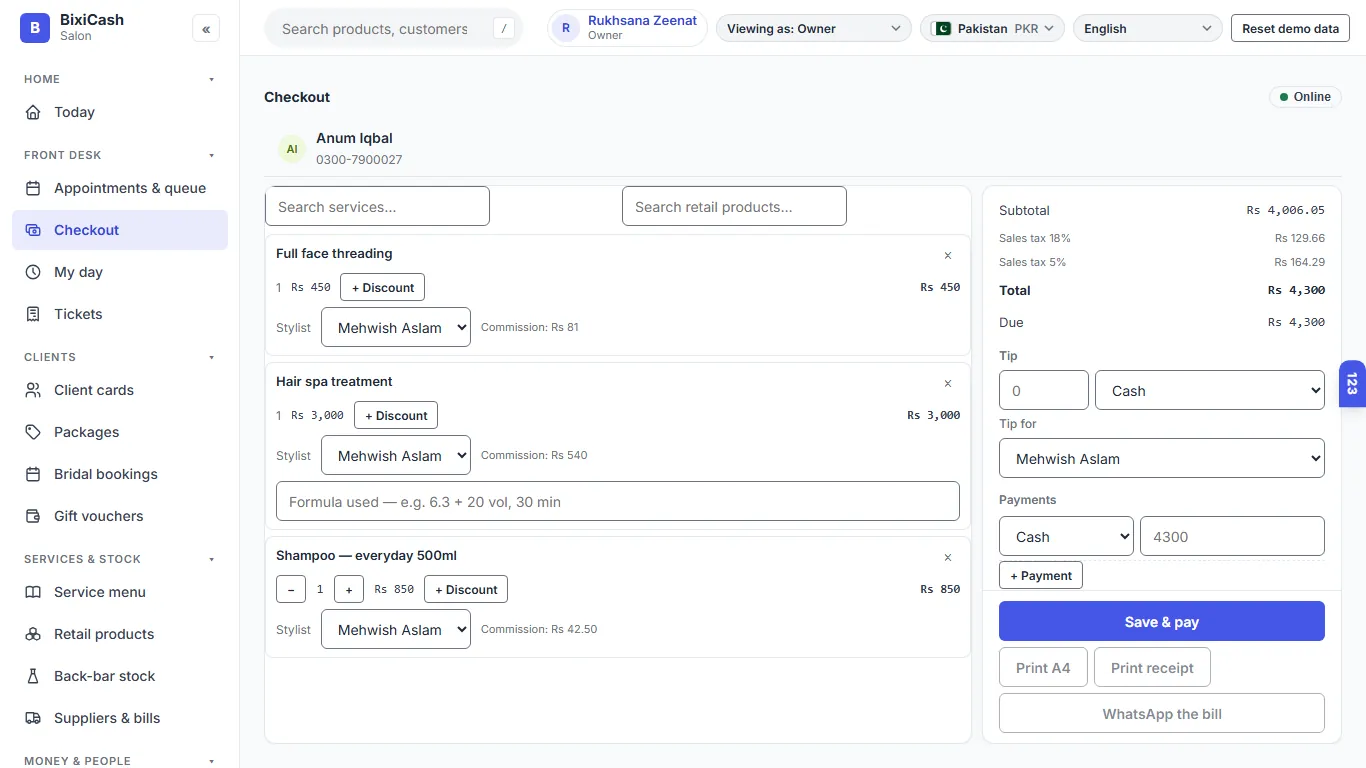Viewport: 1366px width, 768px height.
Task: Open the Tip for stylist dropdown
Action: tap(1162, 458)
